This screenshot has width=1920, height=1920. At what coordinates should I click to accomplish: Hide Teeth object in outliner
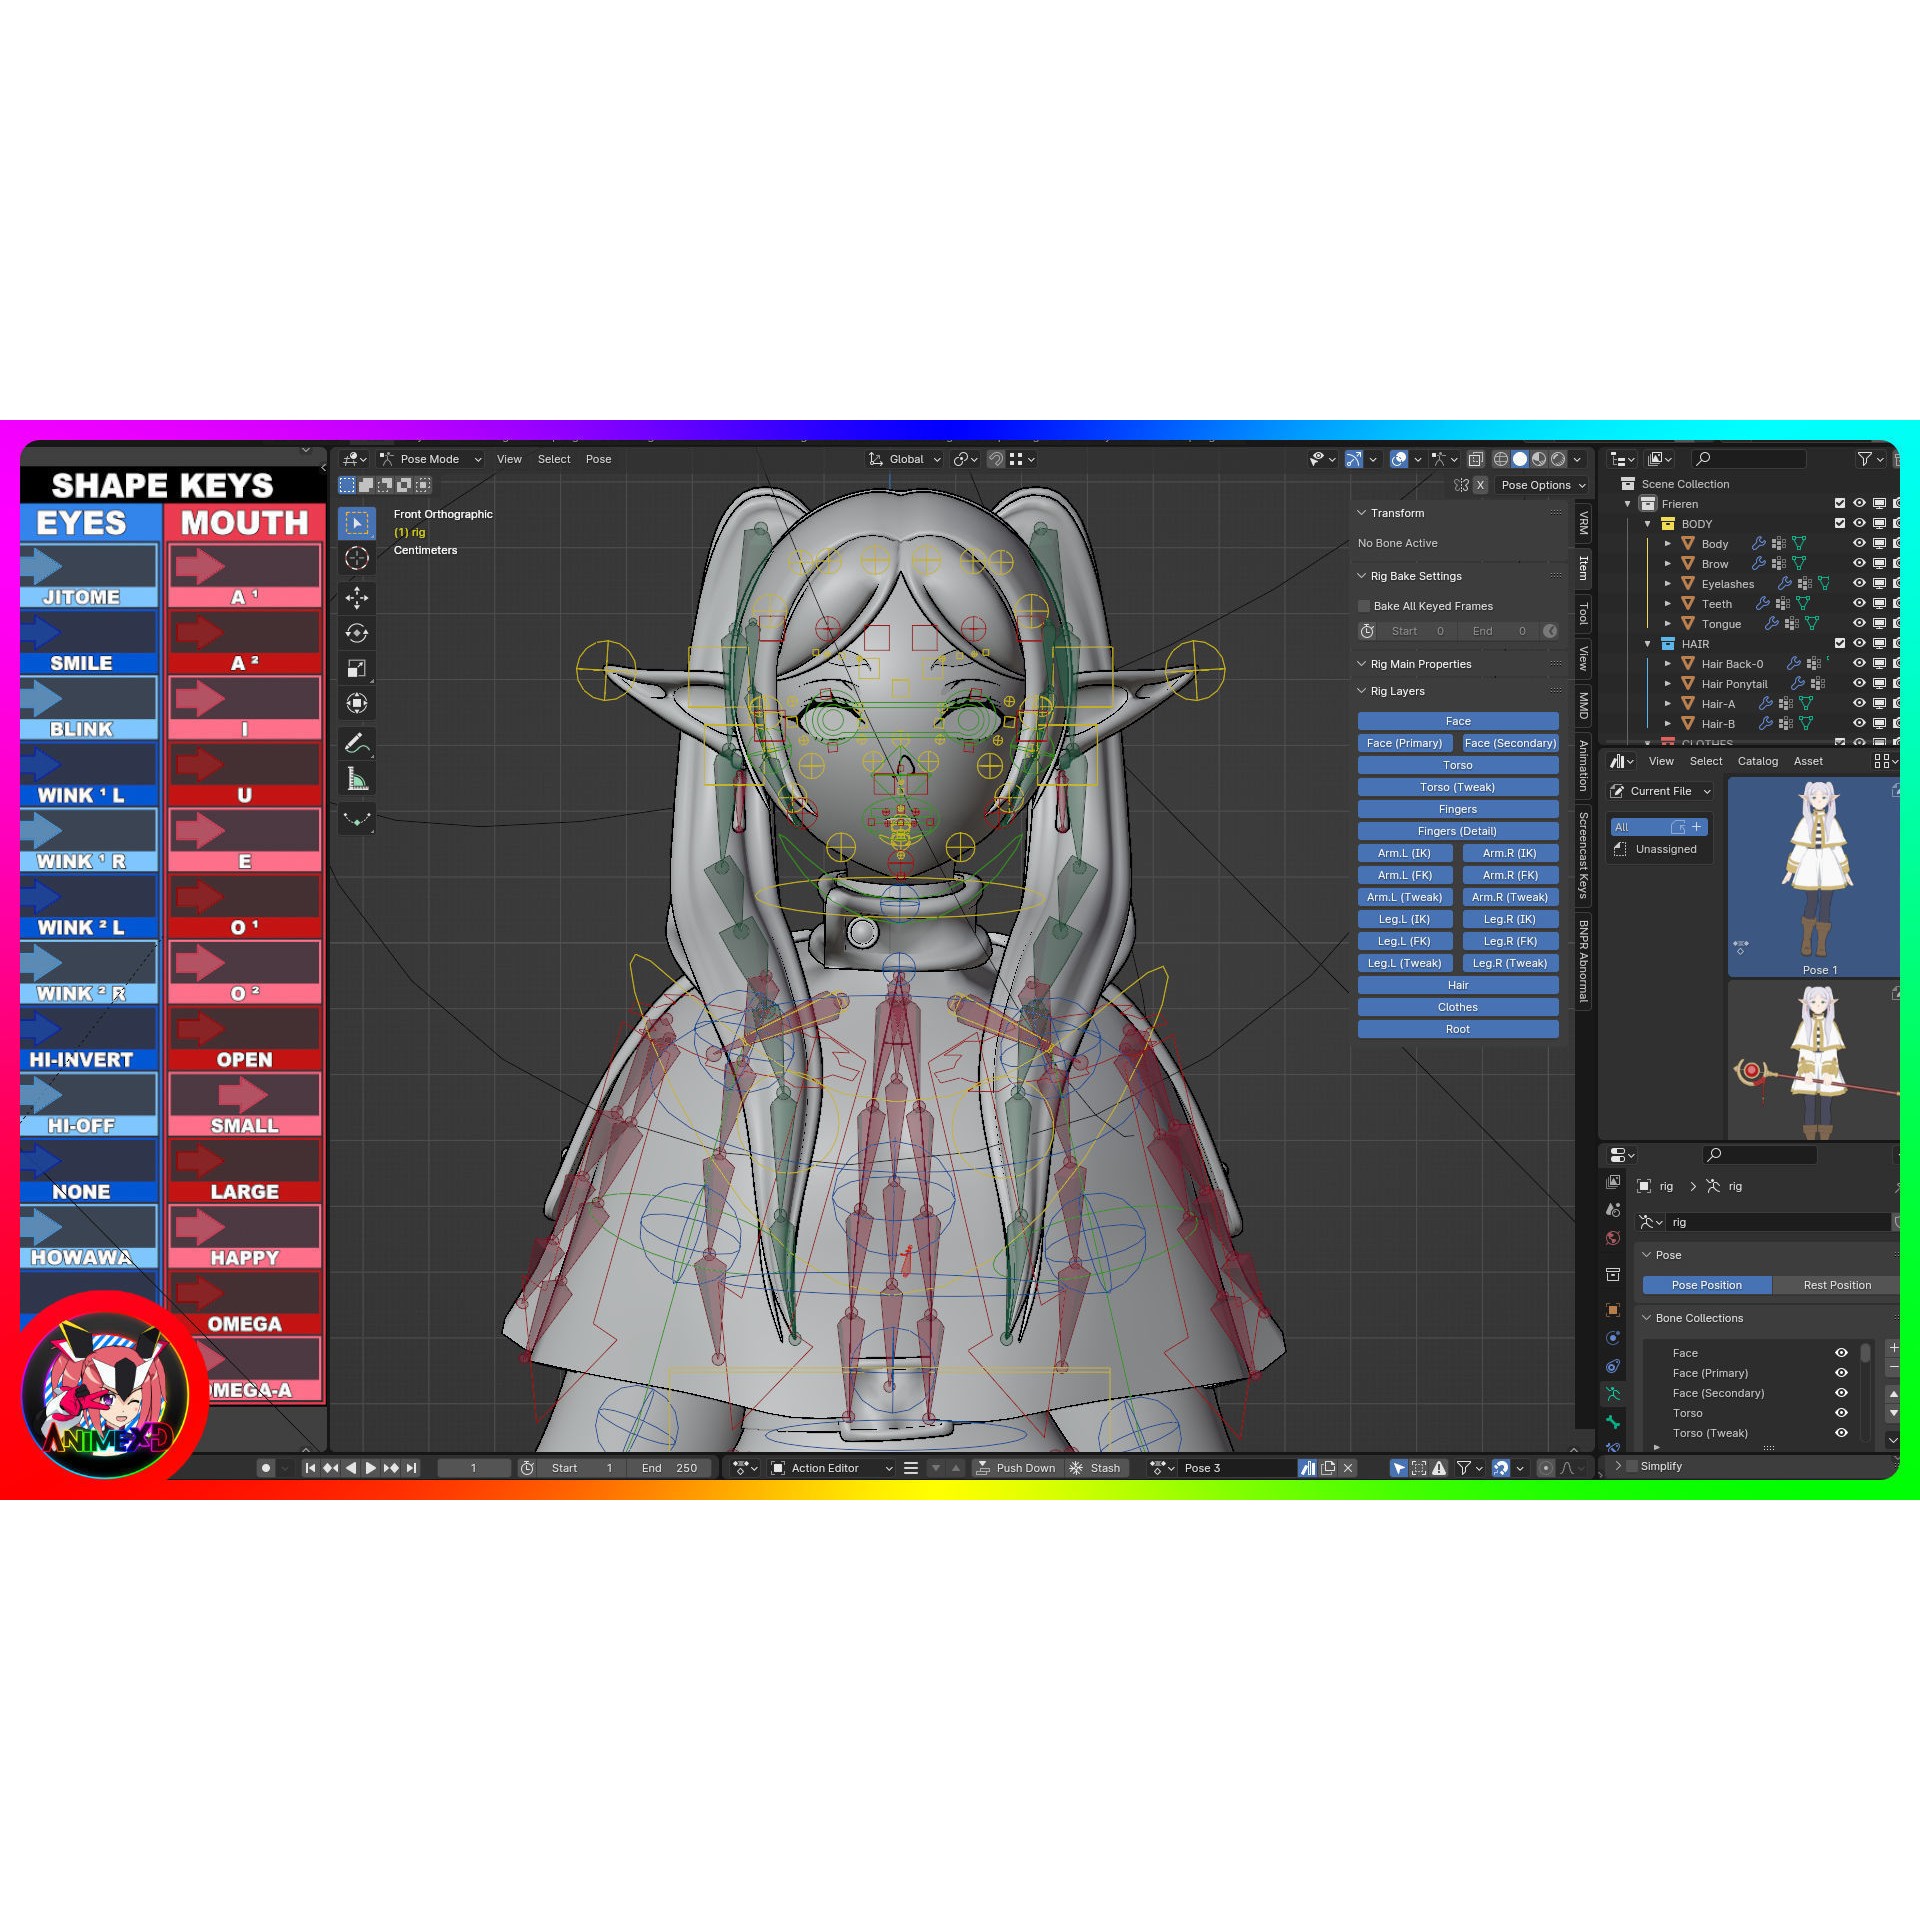[1859, 603]
